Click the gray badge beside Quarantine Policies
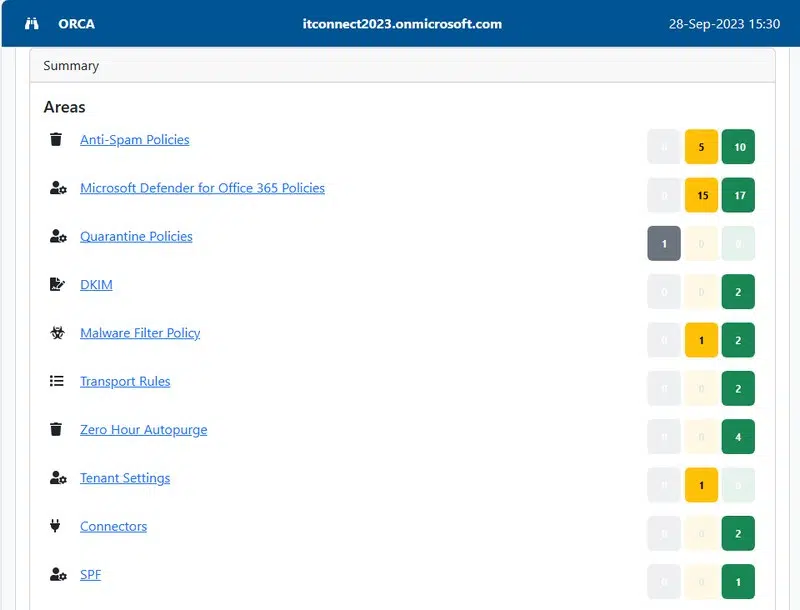This screenshot has width=800, height=610. click(663, 243)
